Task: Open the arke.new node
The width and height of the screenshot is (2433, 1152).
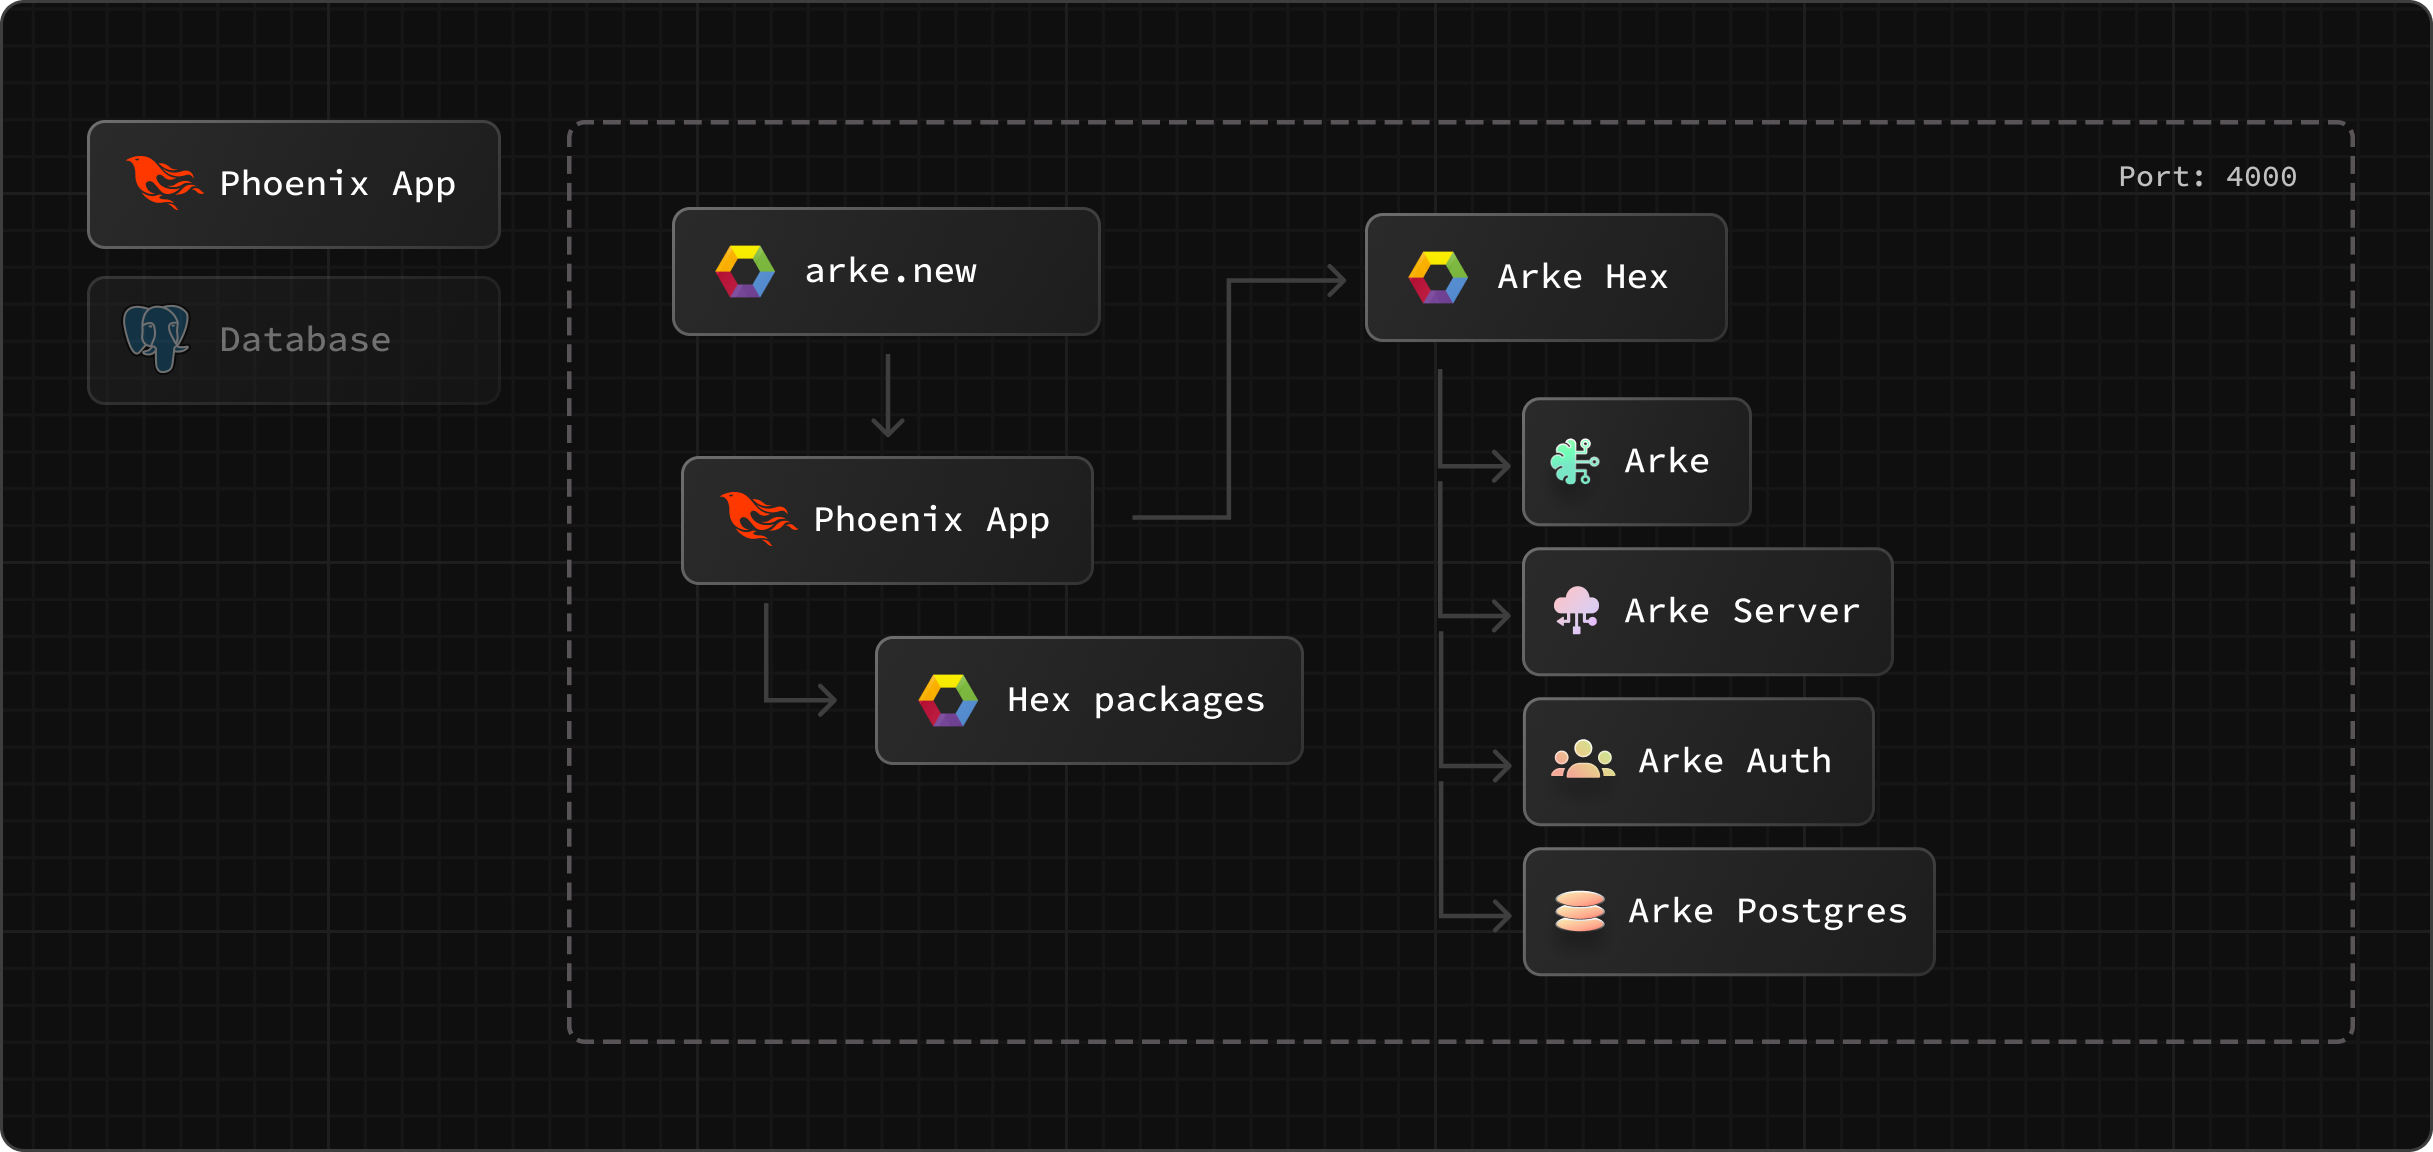Action: coord(886,271)
